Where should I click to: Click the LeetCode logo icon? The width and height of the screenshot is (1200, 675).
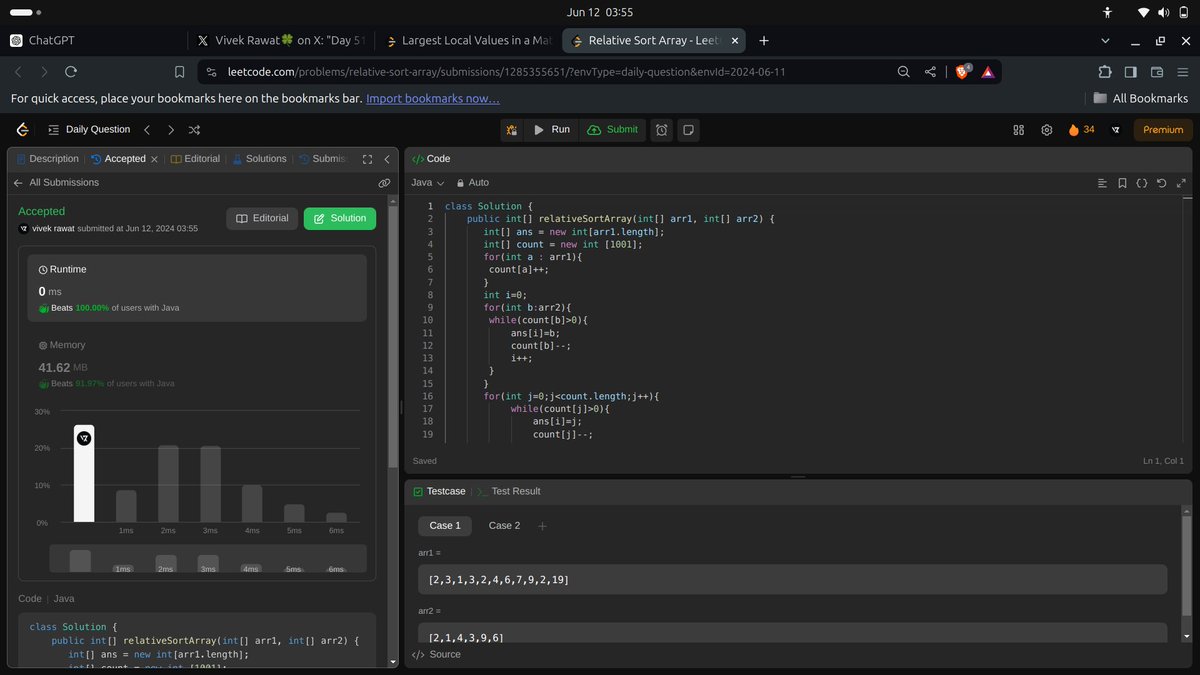pyautogui.click(x=22, y=129)
